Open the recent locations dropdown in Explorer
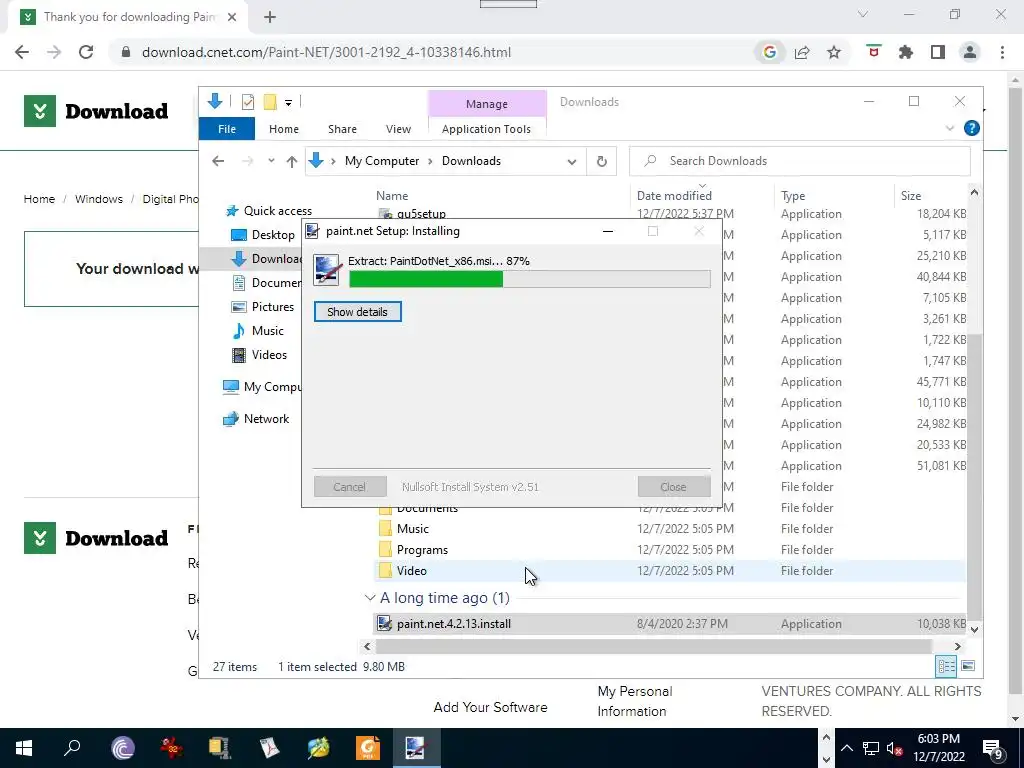Viewport: 1024px width, 768px height. point(271,161)
